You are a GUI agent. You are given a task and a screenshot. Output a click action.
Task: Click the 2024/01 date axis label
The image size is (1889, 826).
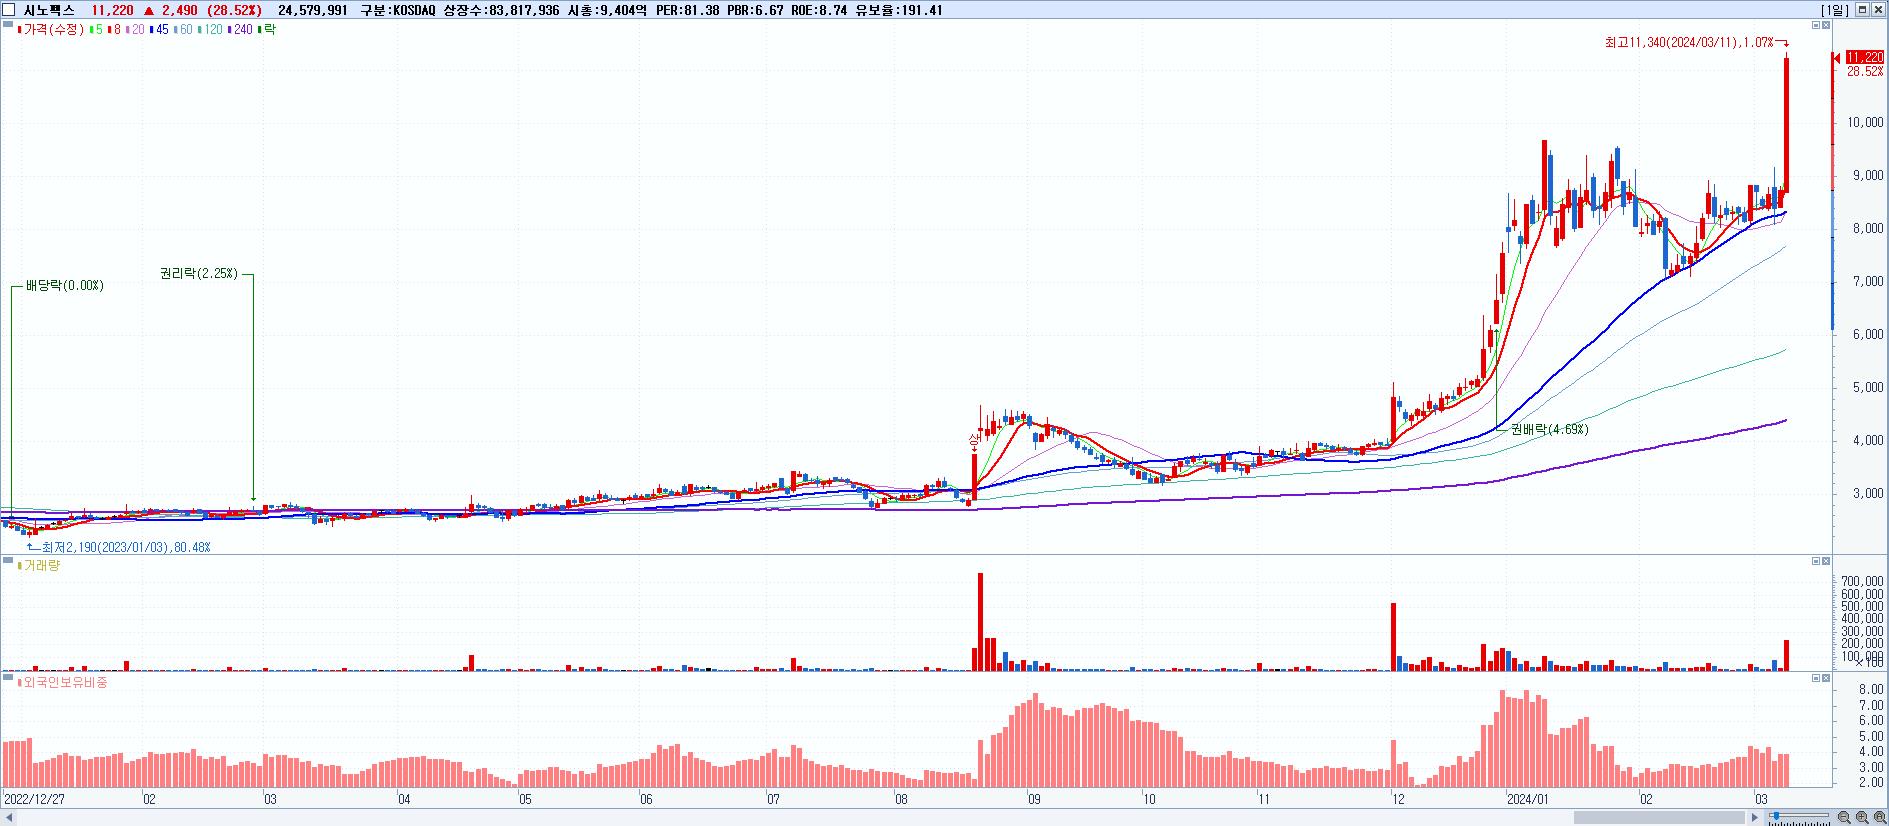(1527, 799)
